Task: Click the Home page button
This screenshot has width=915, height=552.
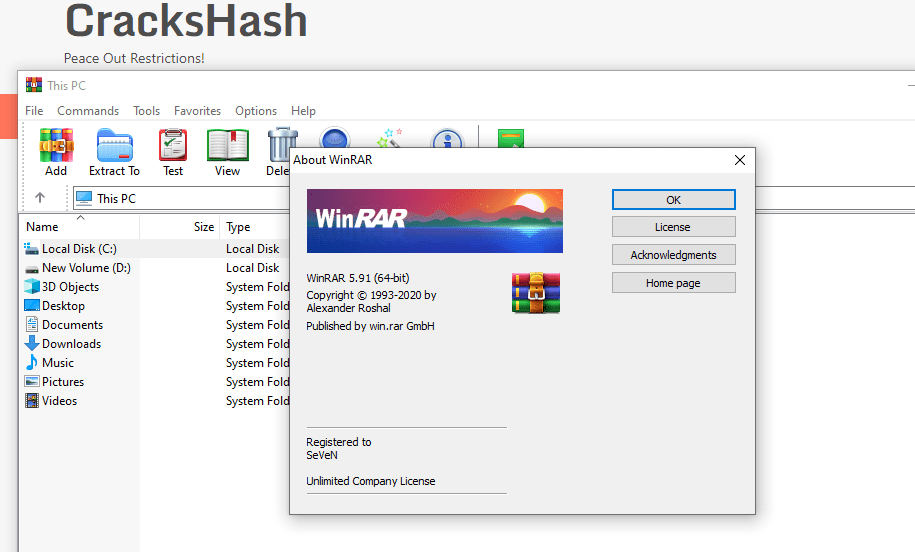Action: pos(673,283)
